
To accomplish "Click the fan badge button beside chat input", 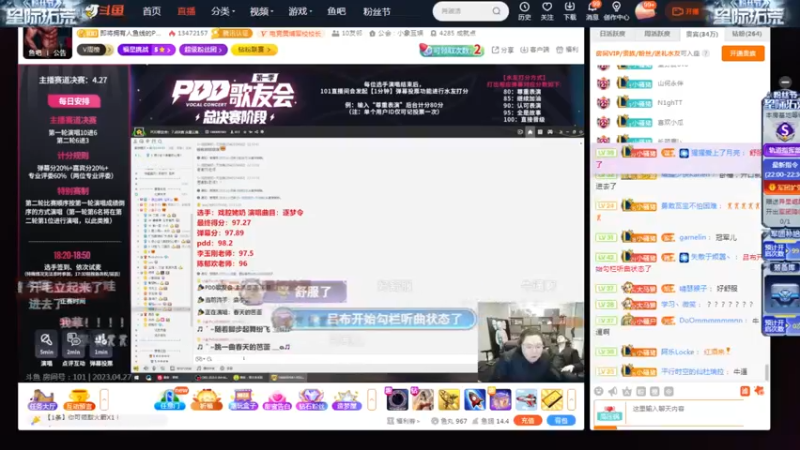I will click(x=609, y=412).
